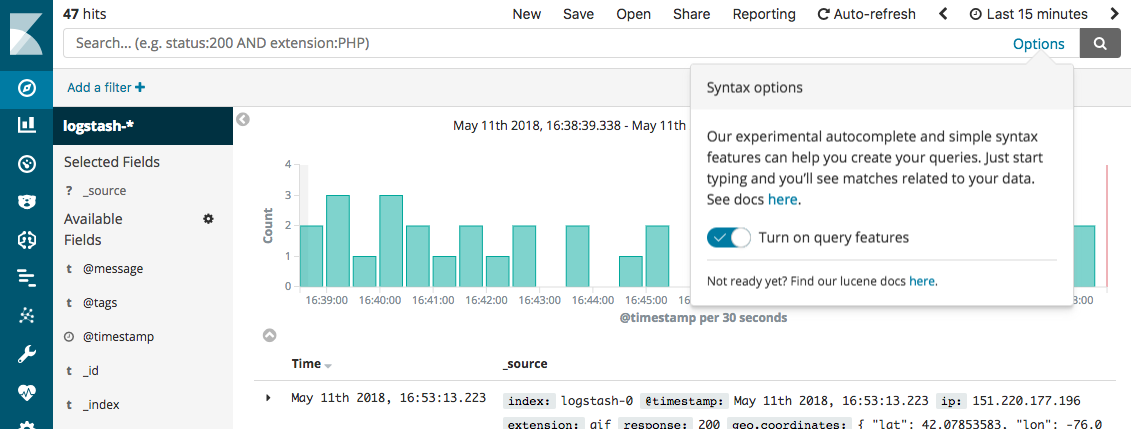Open Monitoring heartbeat icon
This screenshot has width=1131, height=429.
tap(27, 392)
